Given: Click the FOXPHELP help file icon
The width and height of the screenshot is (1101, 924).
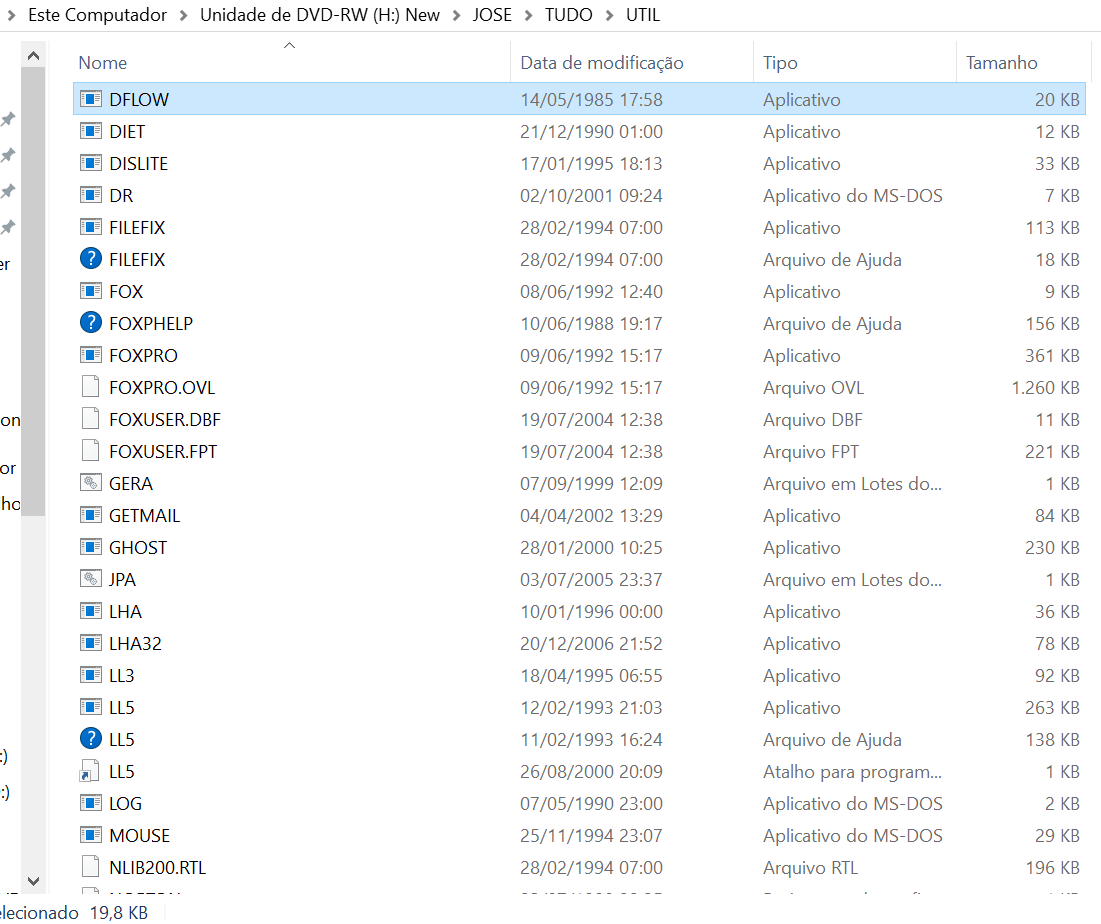Looking at the screenshot, I should [91, 323].
